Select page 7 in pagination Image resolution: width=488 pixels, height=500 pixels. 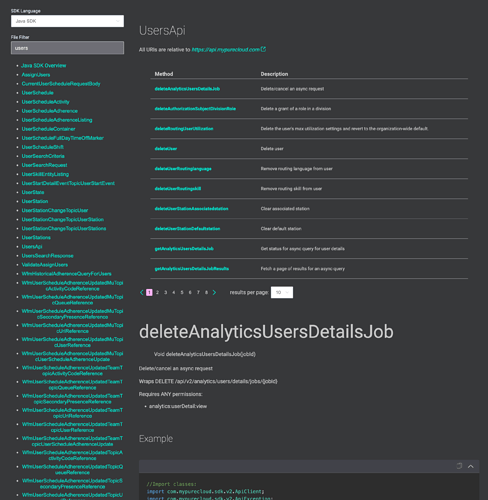pos(198,292)
